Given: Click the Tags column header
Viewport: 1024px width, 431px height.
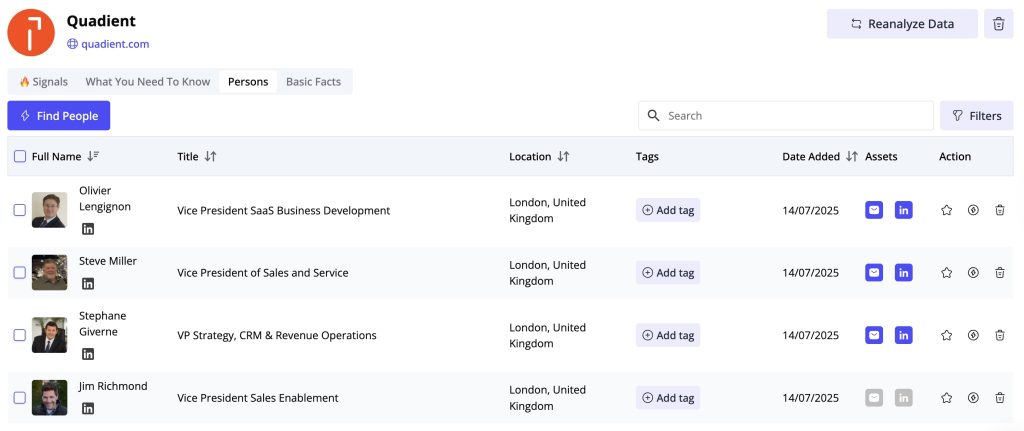Looking at the screenshot, I should pyautogui.click(x=647, y=156).
